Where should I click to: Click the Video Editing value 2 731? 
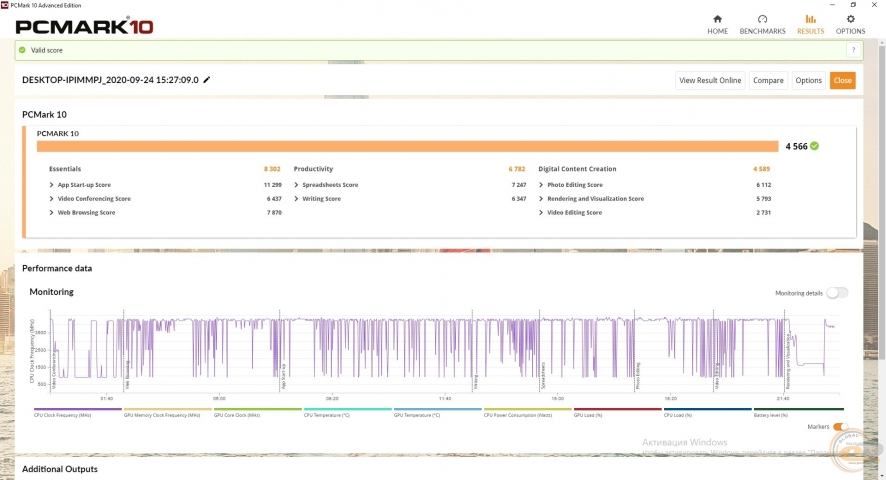point(763,213)
